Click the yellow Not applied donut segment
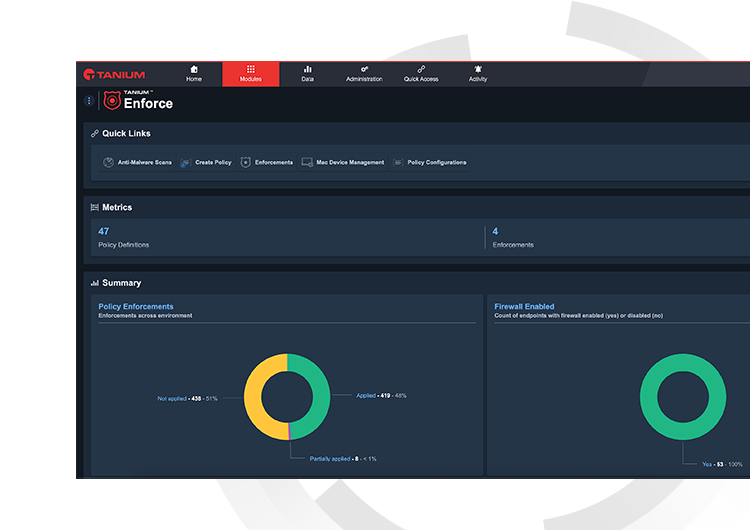This screenshot has height=530, width=750. [x=253, y=397]
